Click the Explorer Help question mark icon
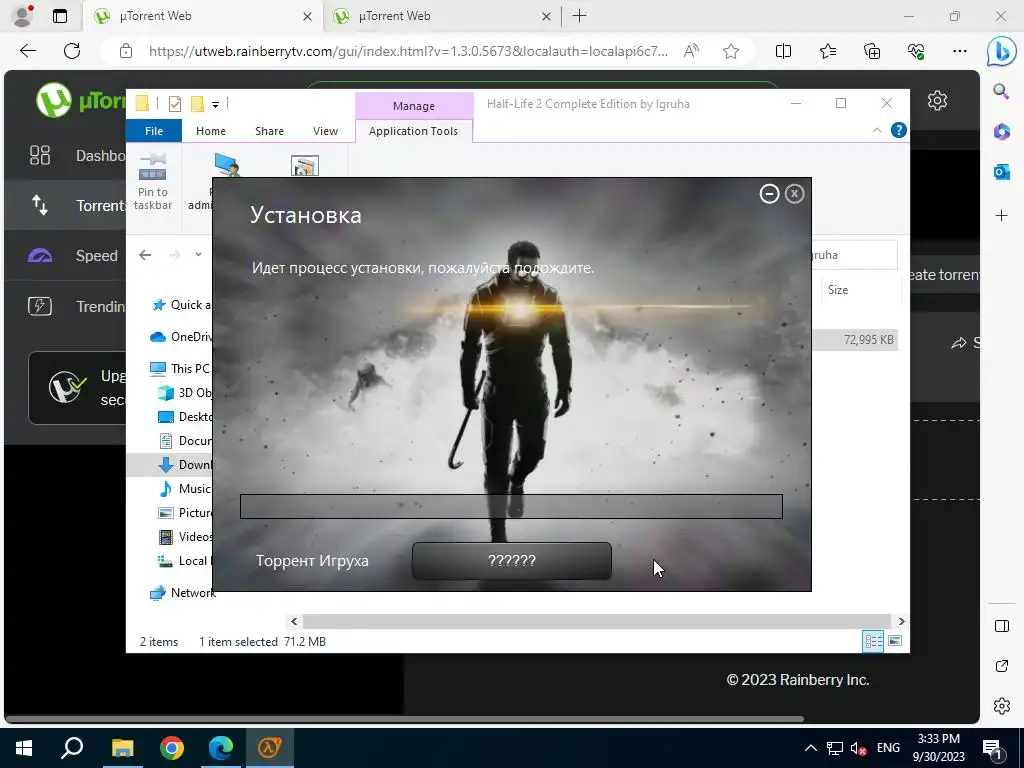This screenshot has height=768, width=1024. (x=899, y=130)
